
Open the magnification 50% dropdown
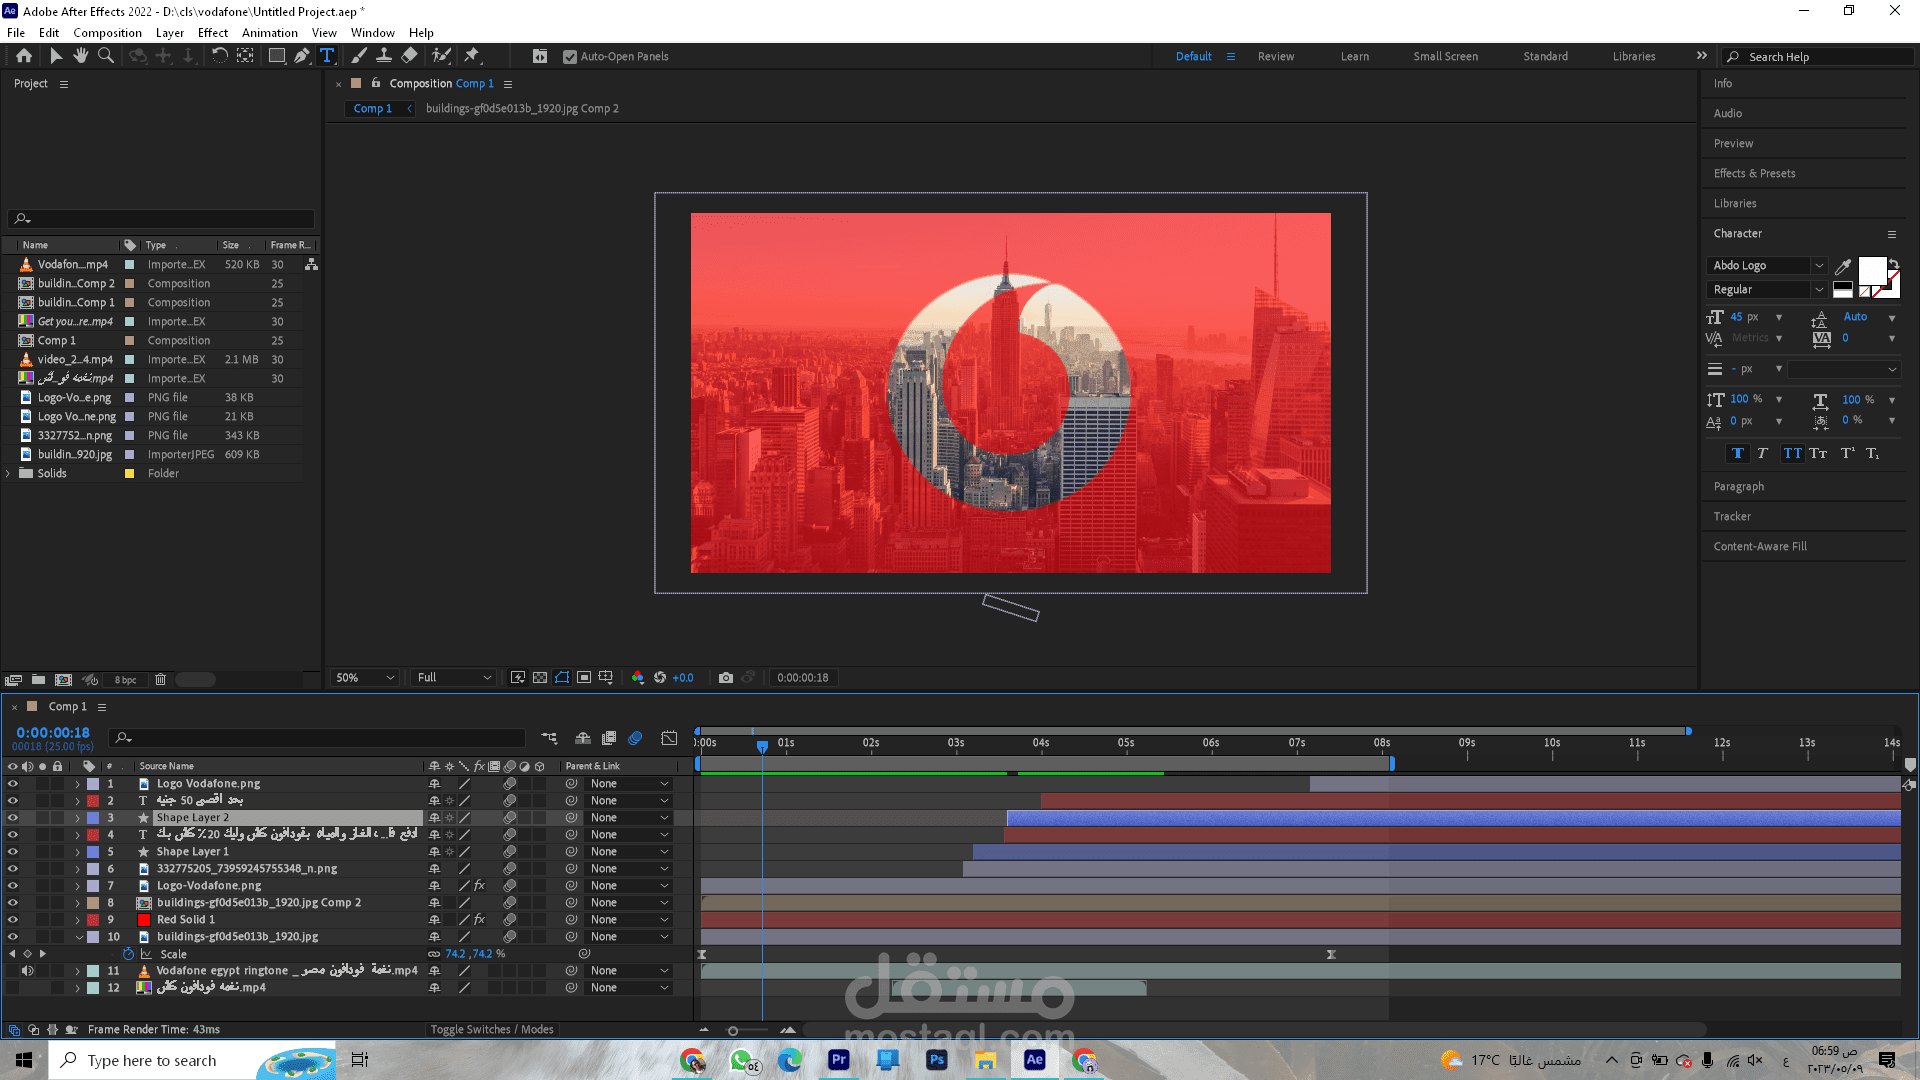point(365,678)
